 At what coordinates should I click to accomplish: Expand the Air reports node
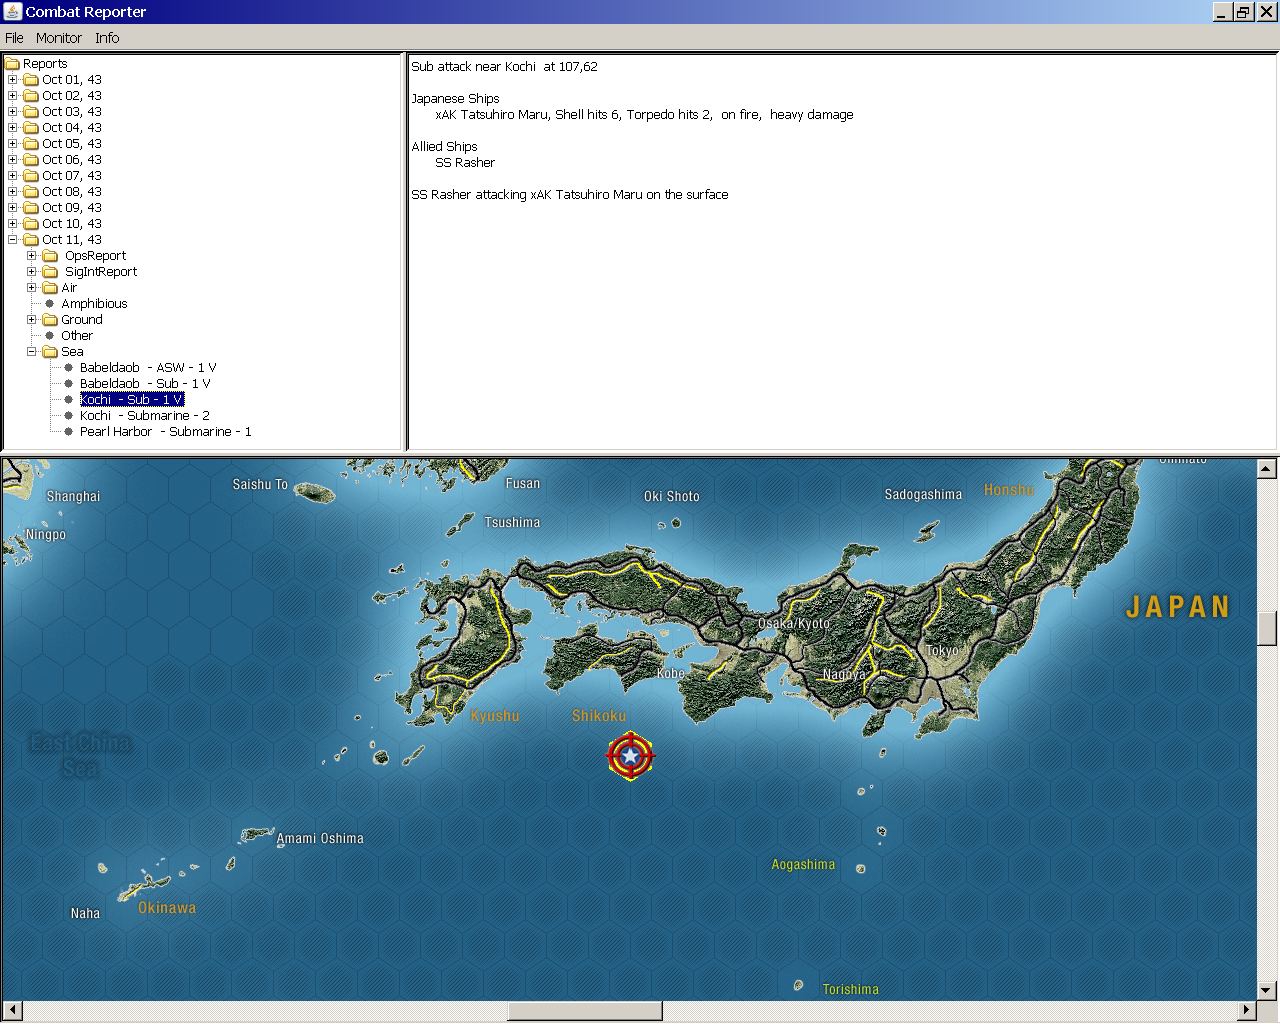tap(31, 288)
